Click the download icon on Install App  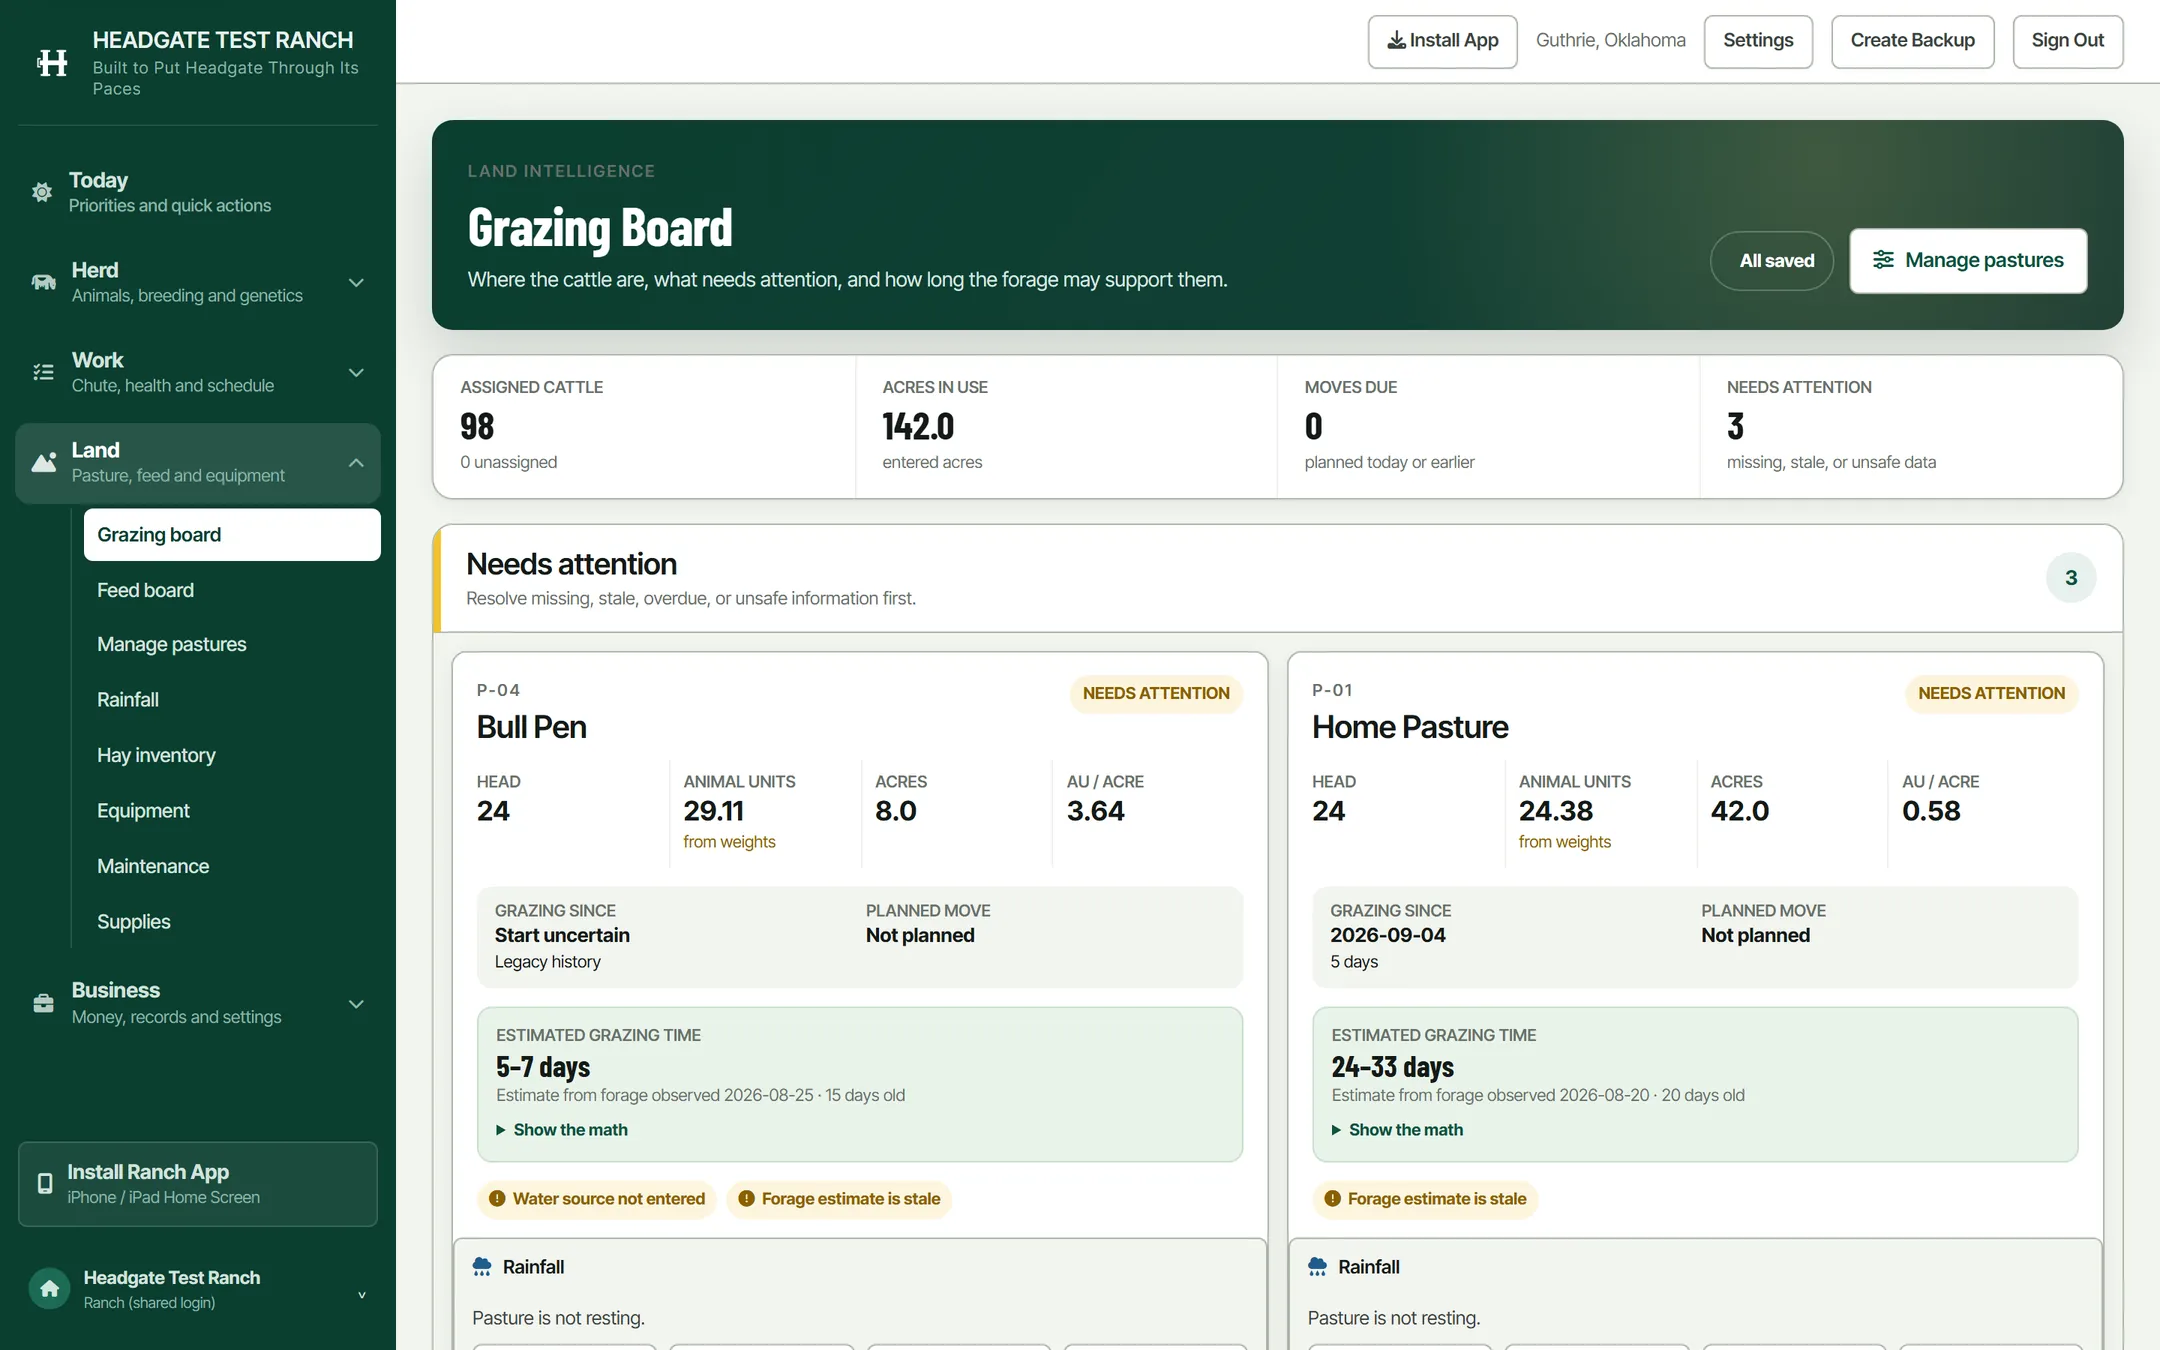(1396, 40)
